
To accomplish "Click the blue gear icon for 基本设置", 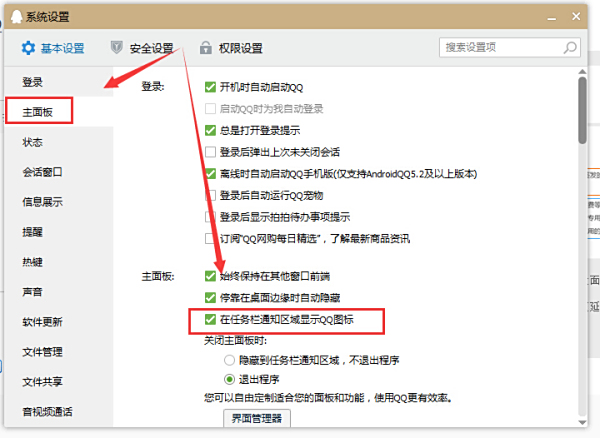I will pyautogui.click(x=28, y=48).
